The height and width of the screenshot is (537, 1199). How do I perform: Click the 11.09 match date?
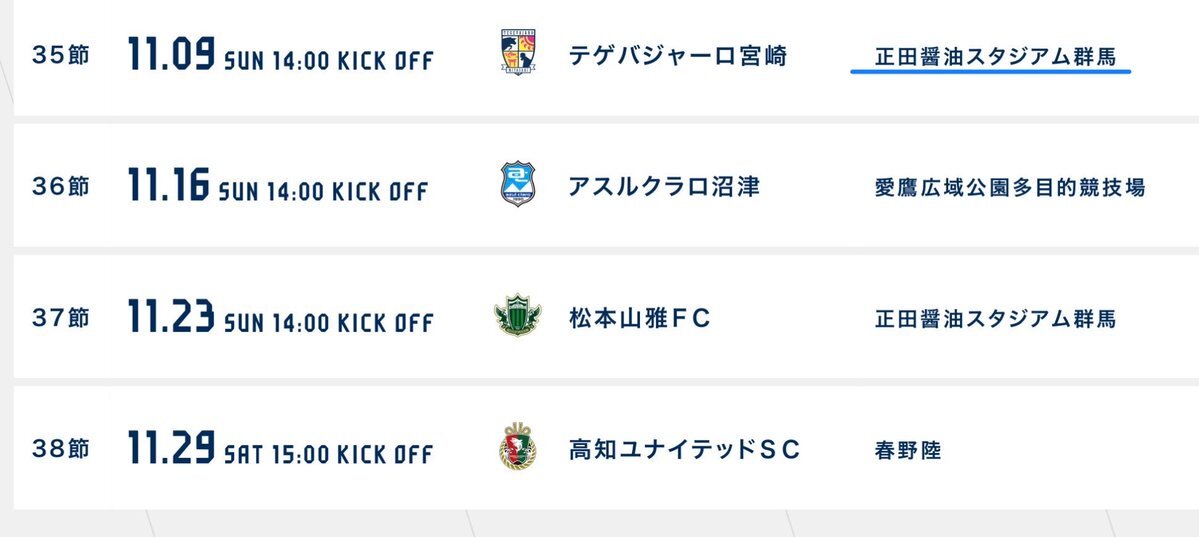[171, 56]
